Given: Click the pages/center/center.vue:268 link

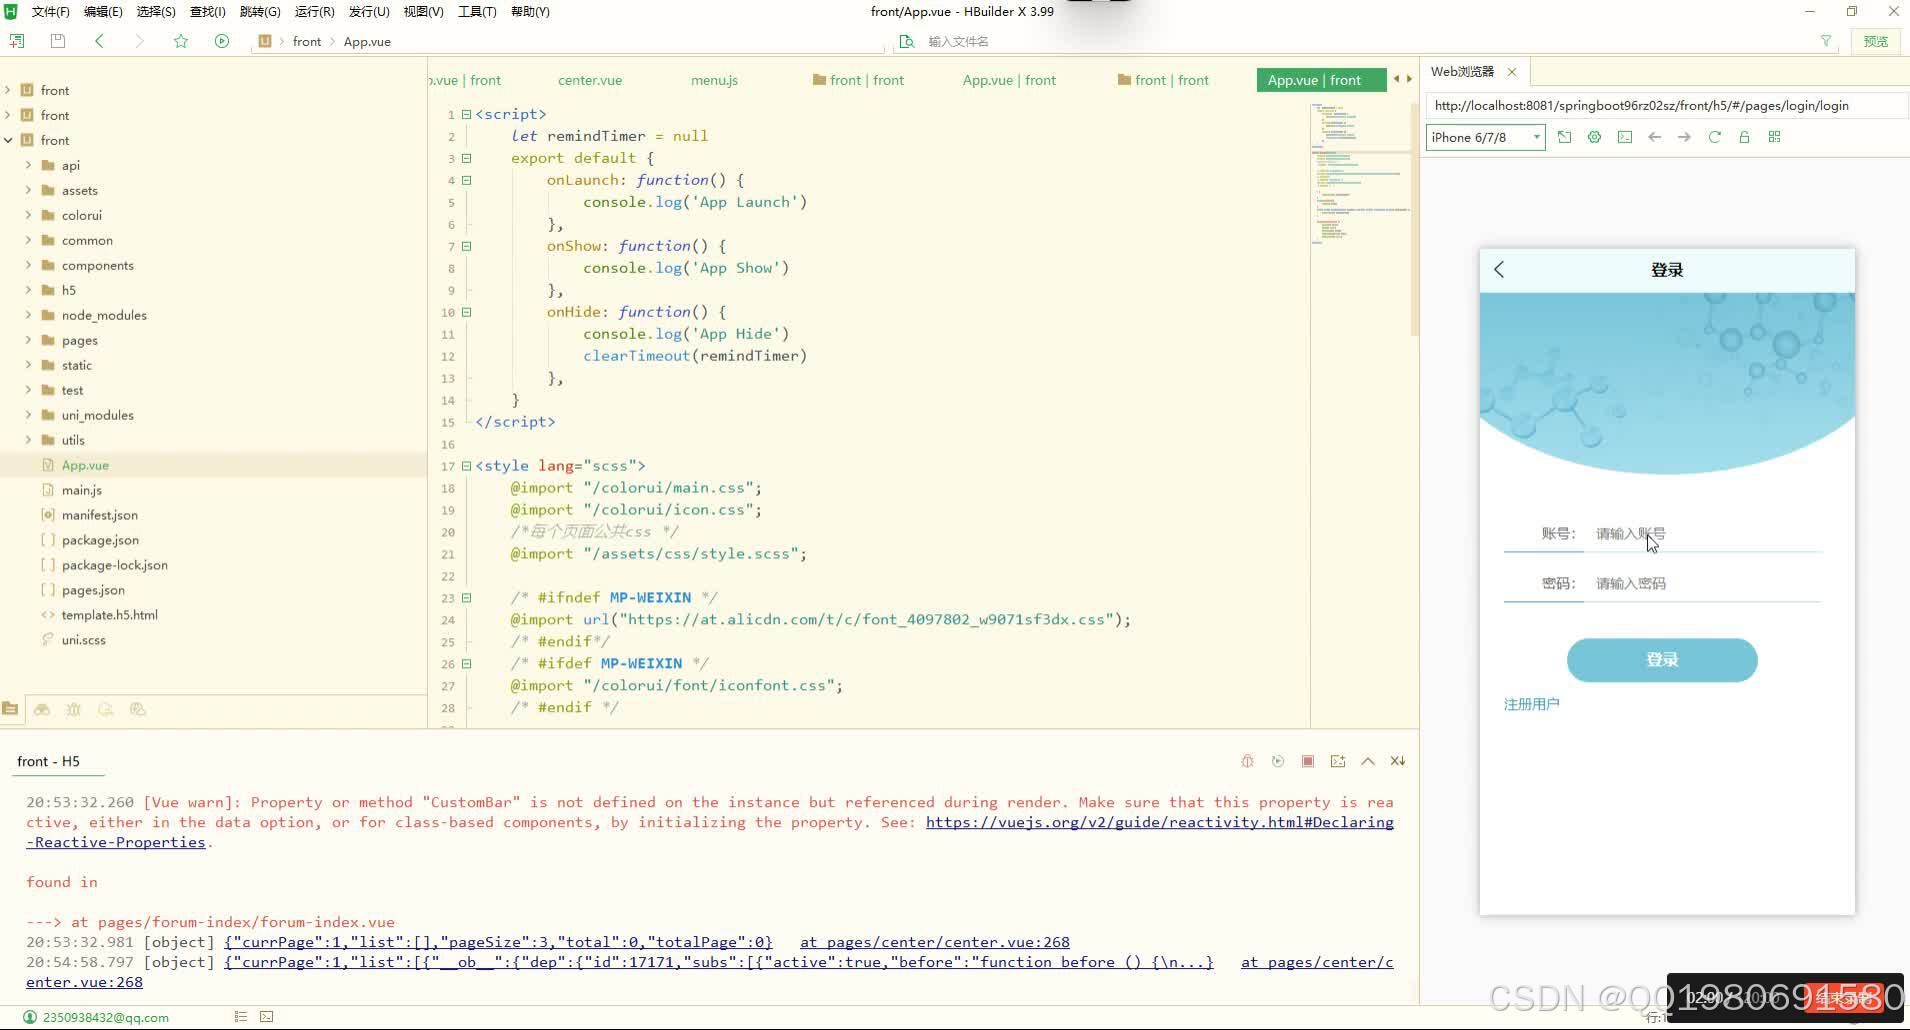Looking at the screenshot, I should pyautogui.click(x=935, y=942).
